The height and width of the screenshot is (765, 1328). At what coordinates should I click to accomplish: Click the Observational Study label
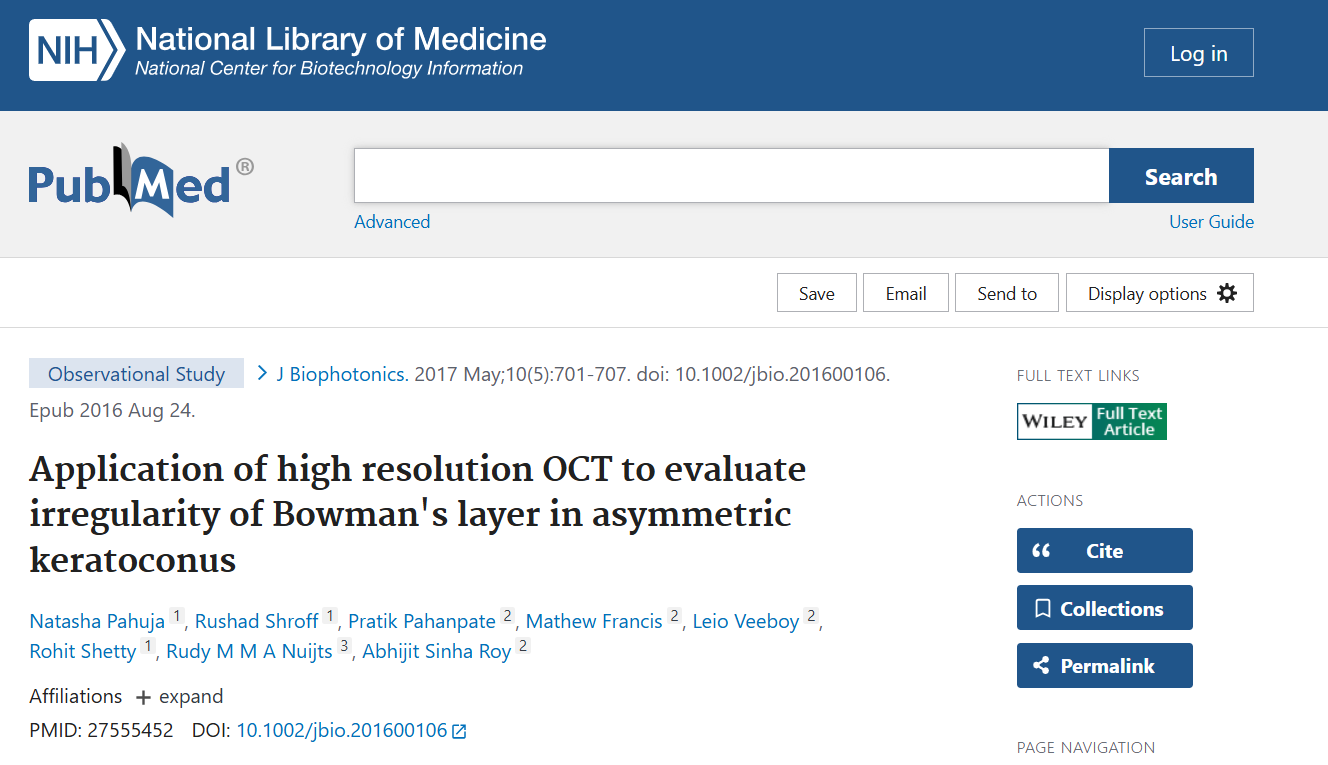[136, 373]
